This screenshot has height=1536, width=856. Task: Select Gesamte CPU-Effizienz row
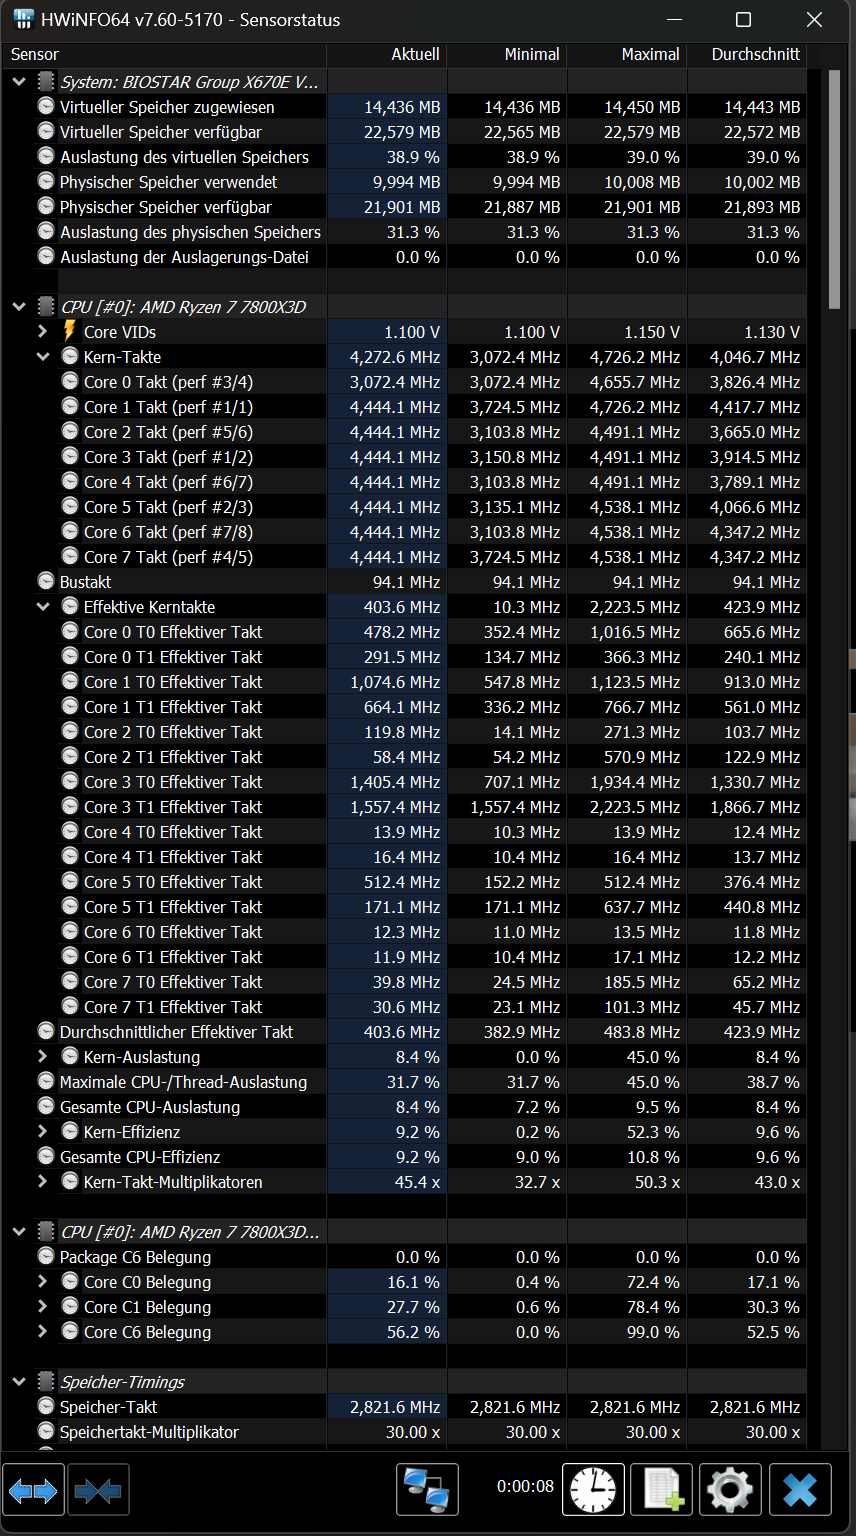pyautogui.click(x=405, y=1156)
